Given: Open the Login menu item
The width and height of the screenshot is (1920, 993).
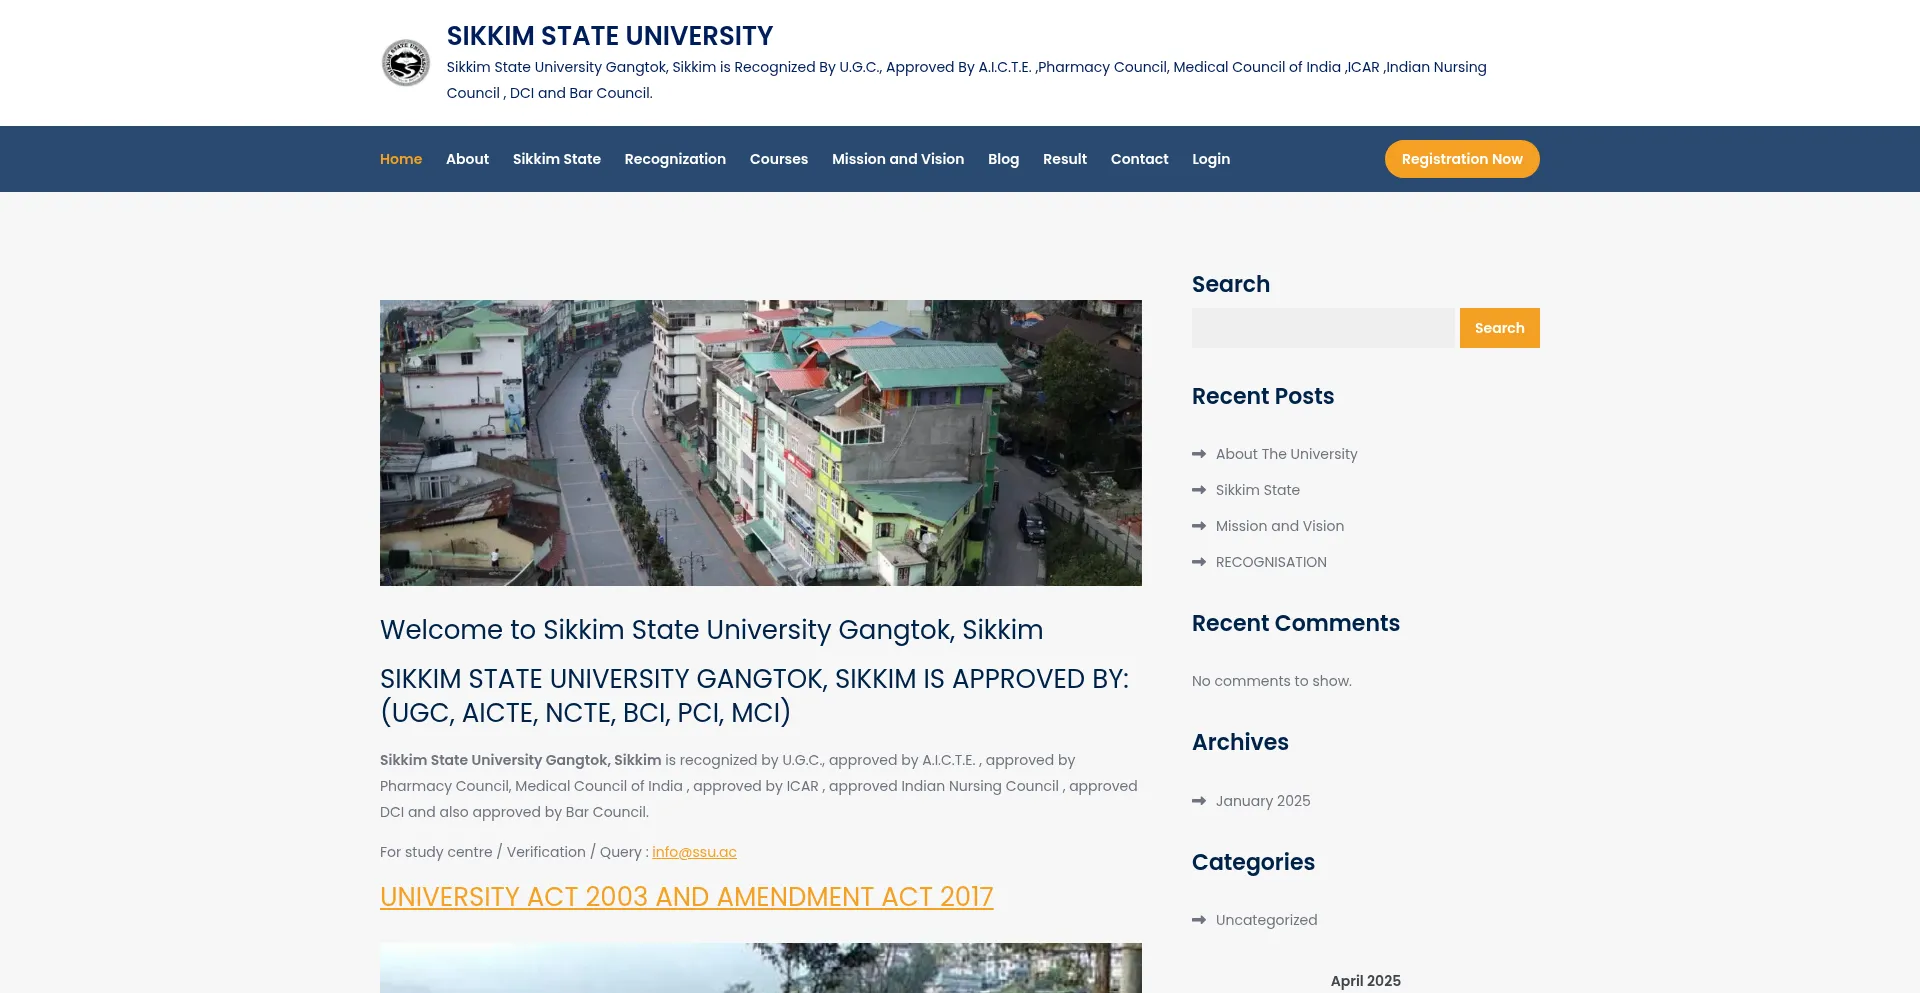Looking at the screenshot, I should (x=1211, y=159).
